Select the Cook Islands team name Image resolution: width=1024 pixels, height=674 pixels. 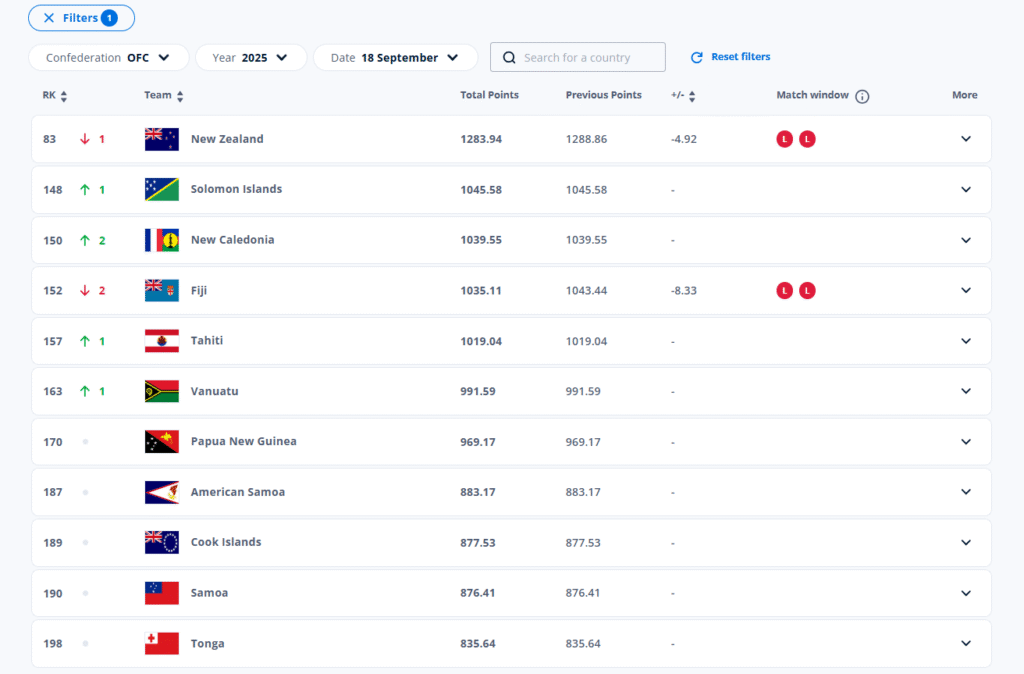[x=226, y=543]
